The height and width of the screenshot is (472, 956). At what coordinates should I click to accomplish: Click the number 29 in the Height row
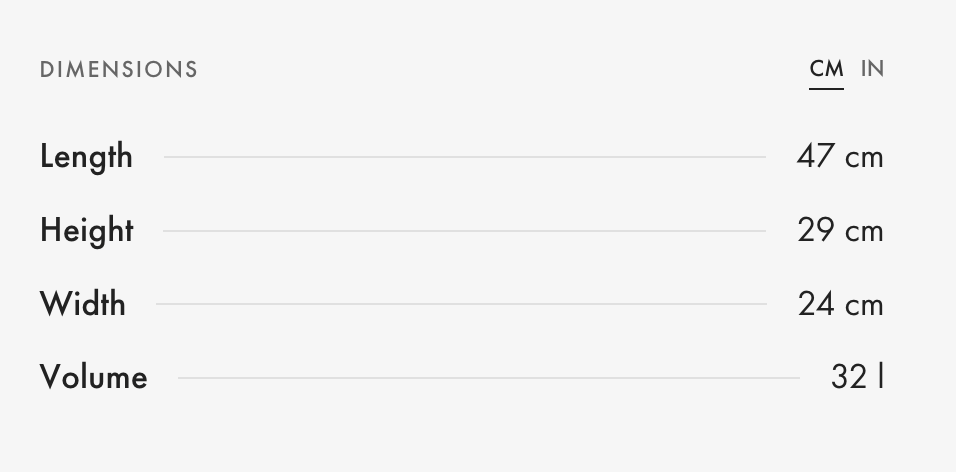[x=816, y=231]
